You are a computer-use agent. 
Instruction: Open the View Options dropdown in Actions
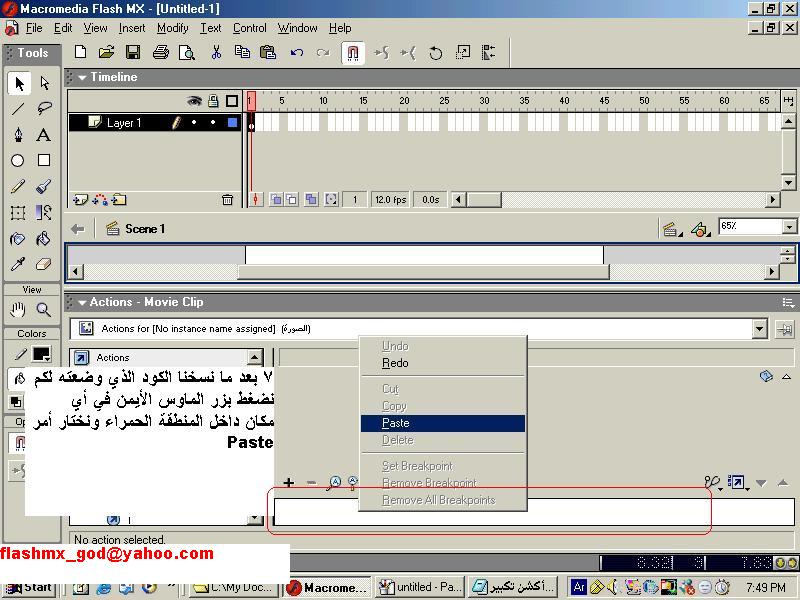(x=737, y=482)
